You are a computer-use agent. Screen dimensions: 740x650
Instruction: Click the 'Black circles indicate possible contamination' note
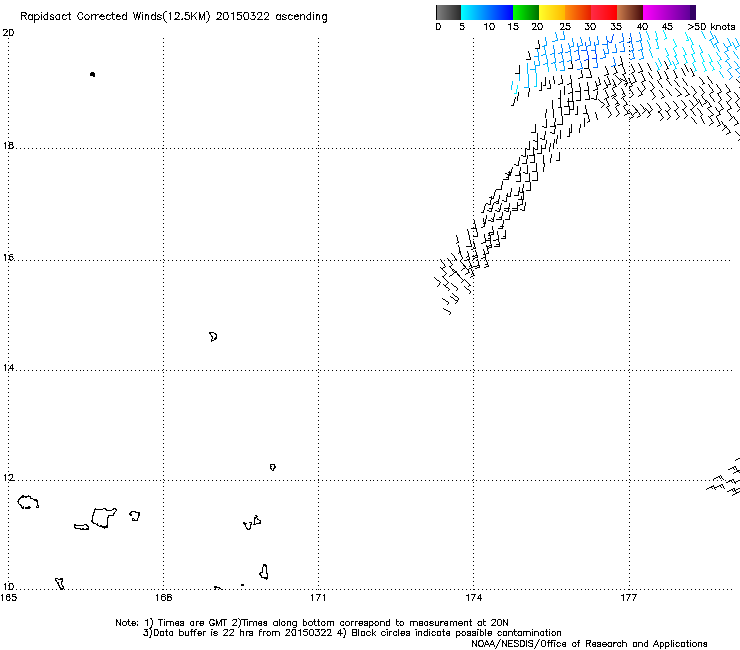tap(456, 633)
